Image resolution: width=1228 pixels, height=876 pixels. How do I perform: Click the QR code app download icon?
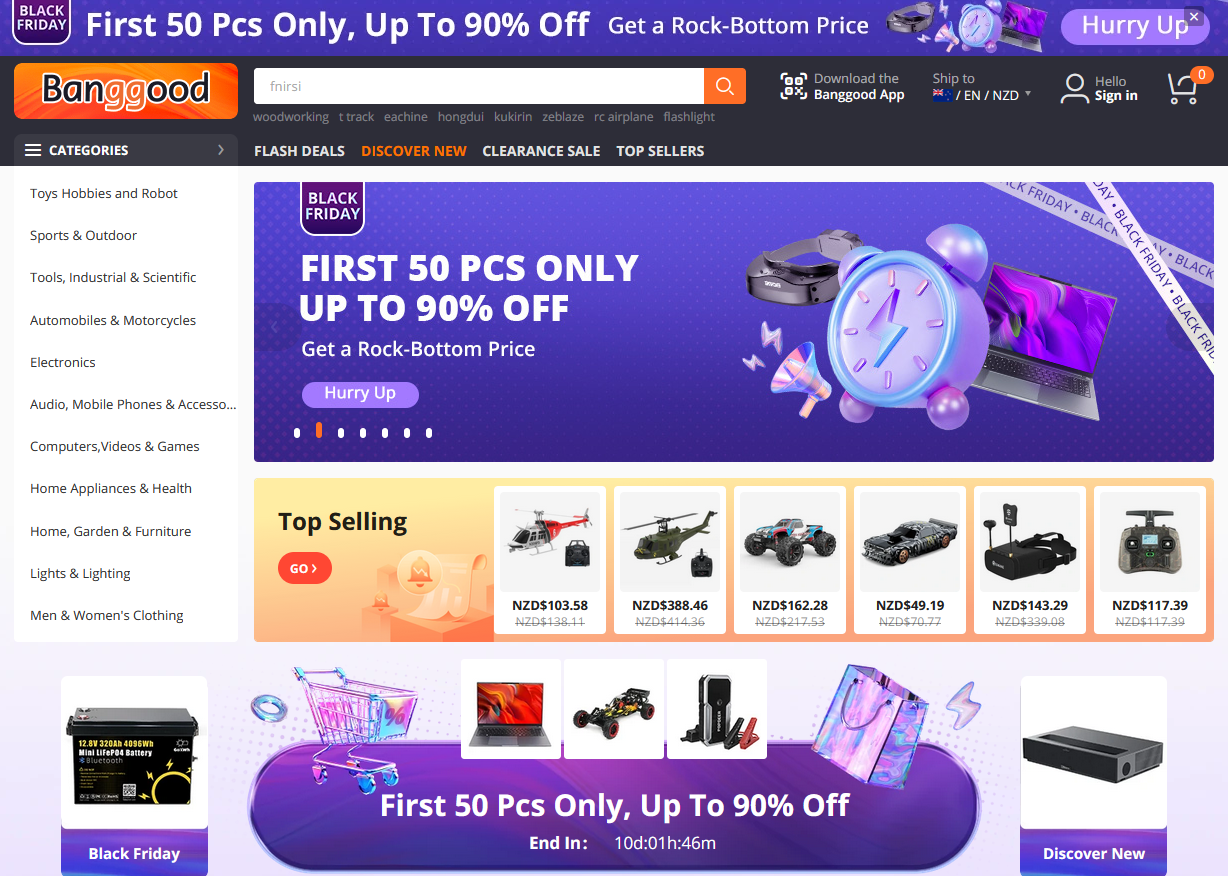click(794, 87)
